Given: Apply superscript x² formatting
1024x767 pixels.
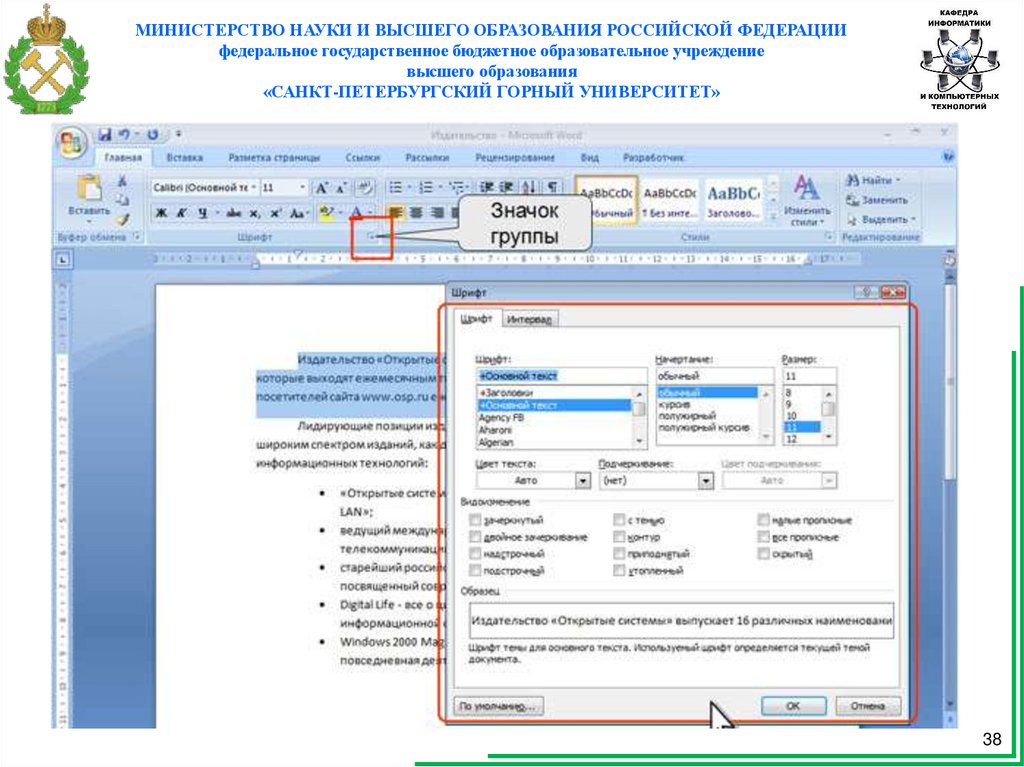Looking at the screenshot, I should [276, 213].
